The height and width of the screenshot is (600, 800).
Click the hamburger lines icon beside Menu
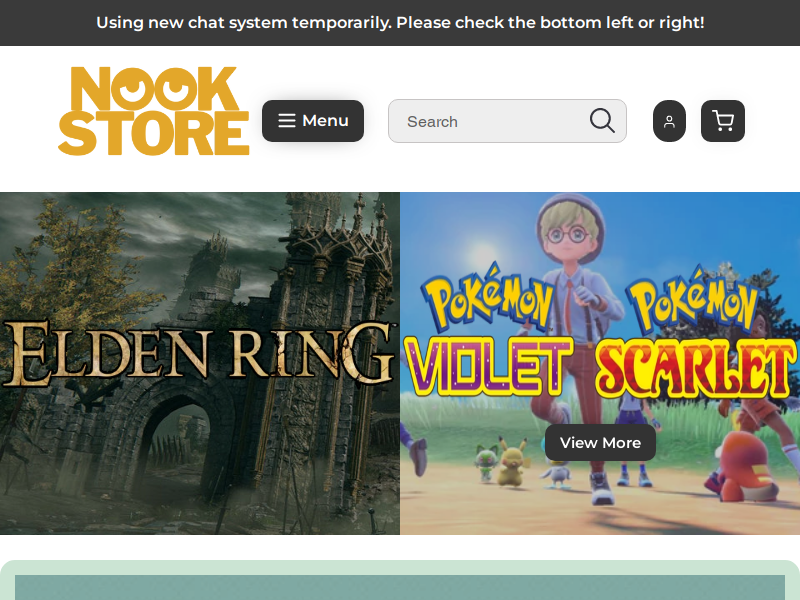[287, 121]
